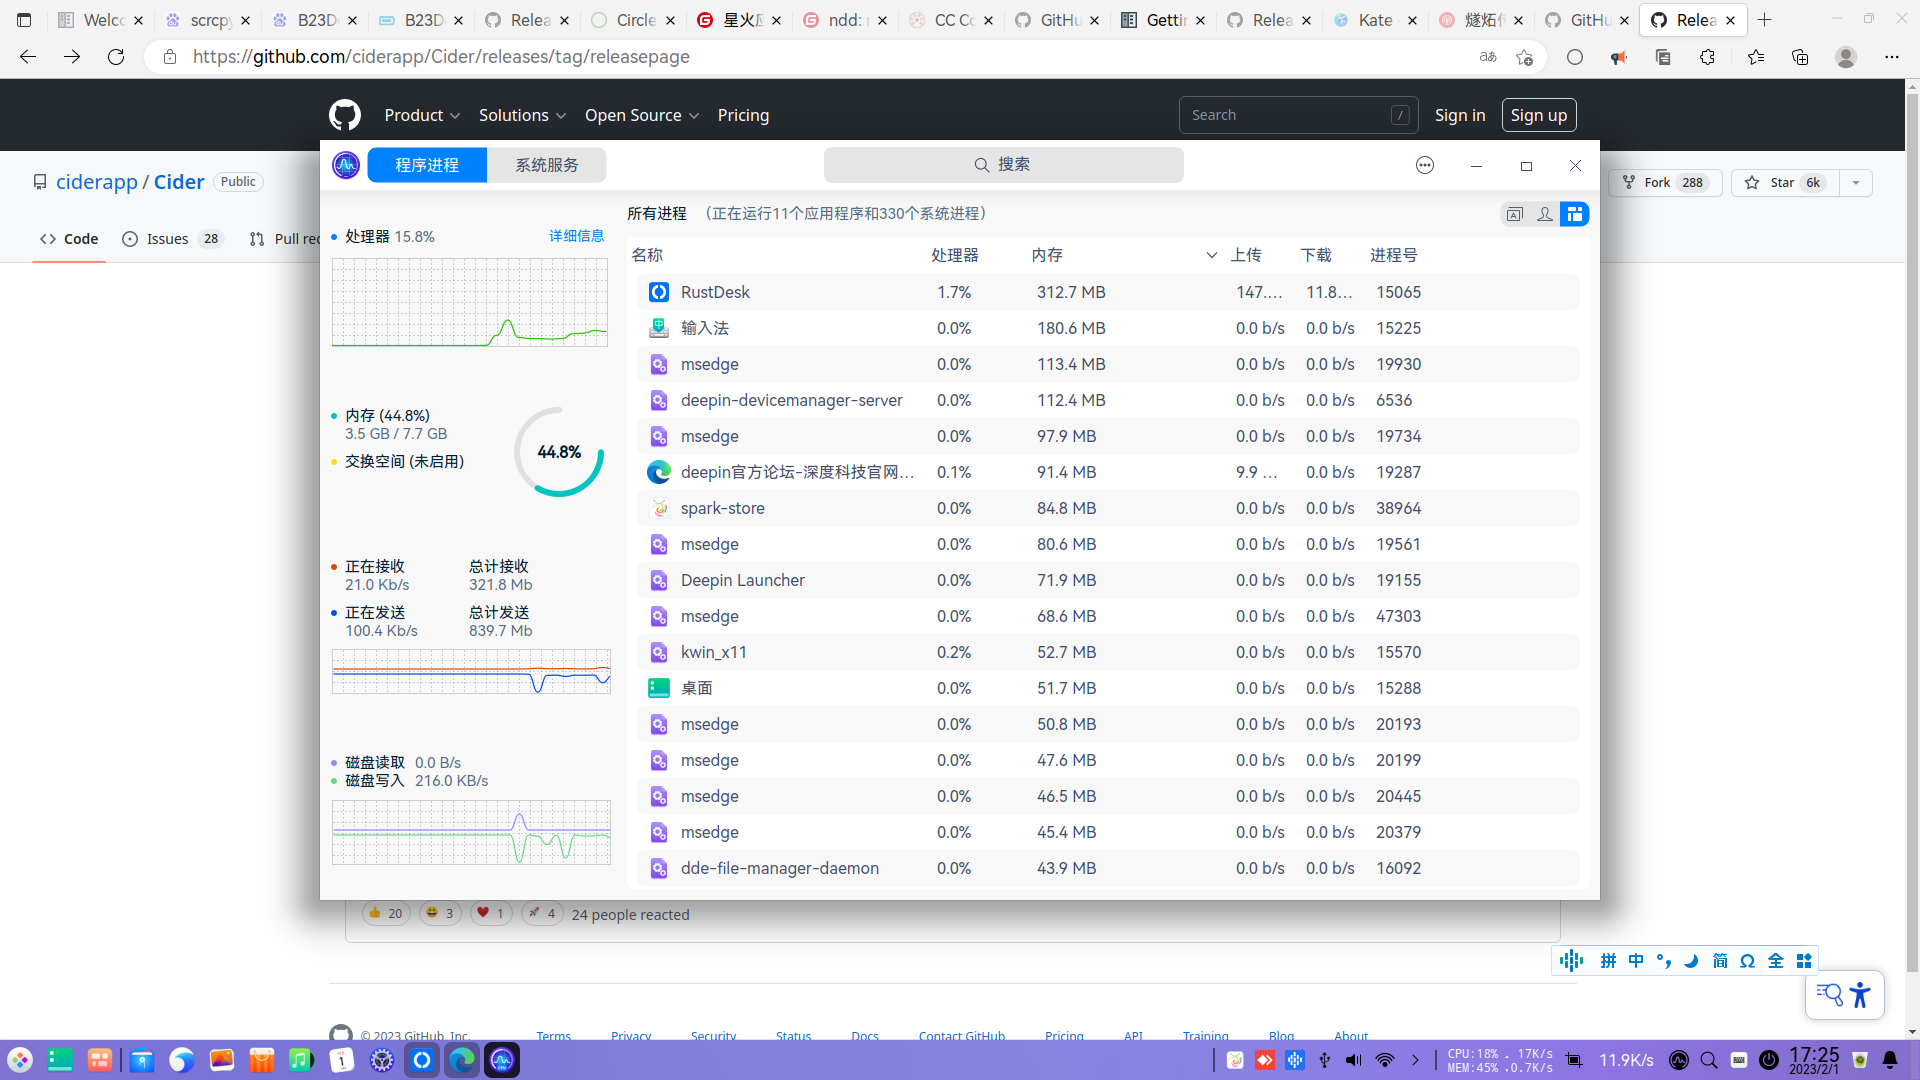This screenshot has width=1920, height=1080.
Task: Open System Monitor three-dots menu
Action: tap(1425, 166)
